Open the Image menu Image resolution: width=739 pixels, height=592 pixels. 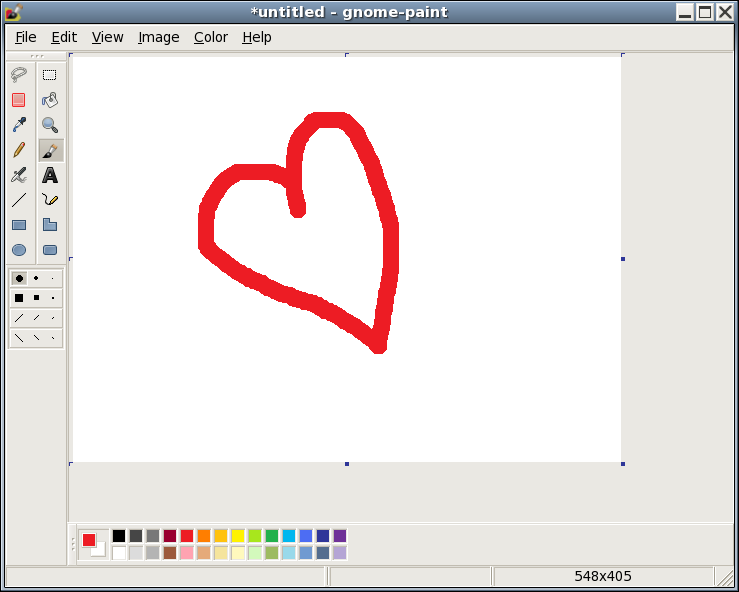coord(159,37)
